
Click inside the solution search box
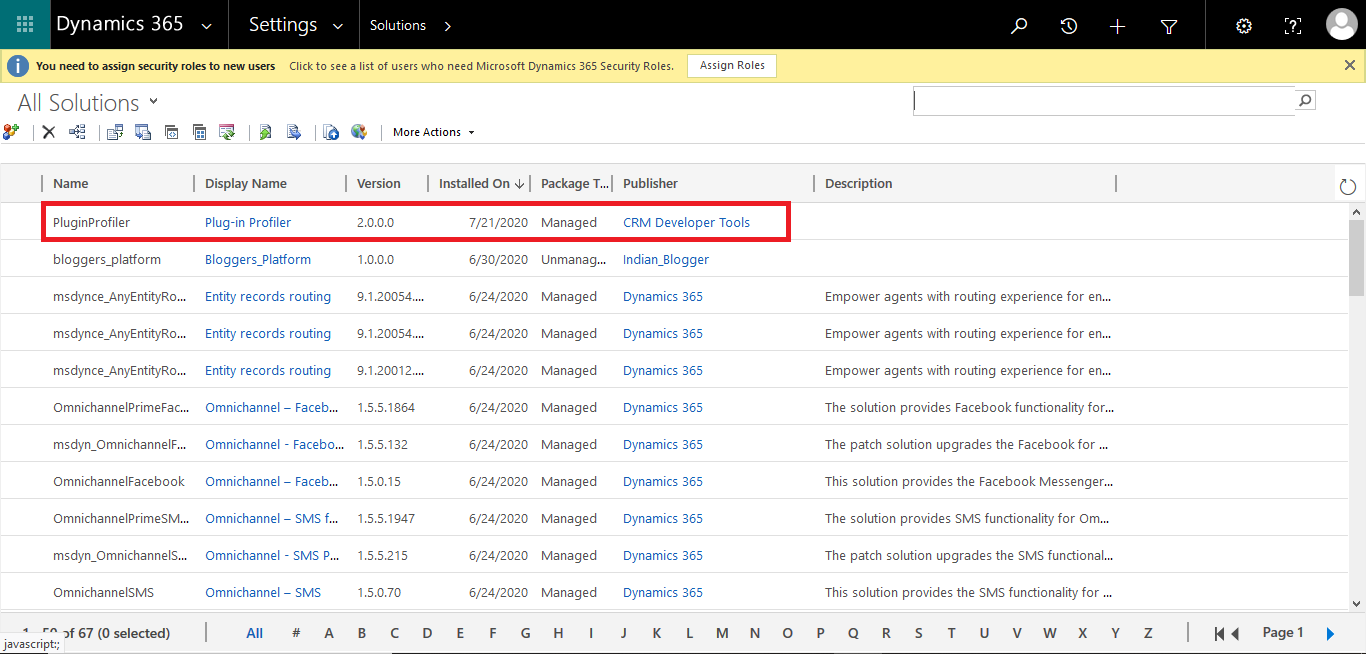point(1100,100)
